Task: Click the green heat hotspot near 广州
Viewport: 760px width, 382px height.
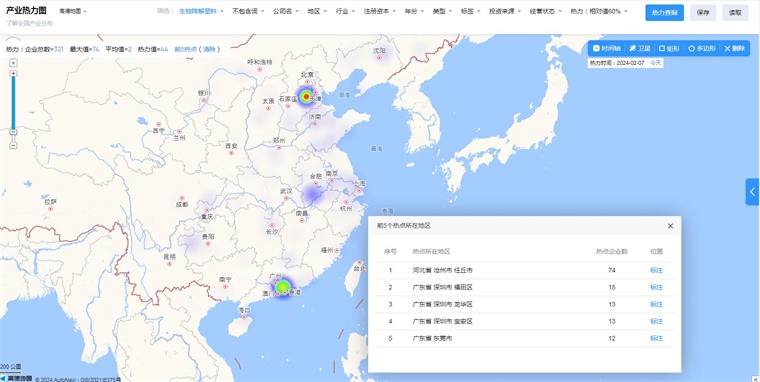Action: (x=282, y=286)
